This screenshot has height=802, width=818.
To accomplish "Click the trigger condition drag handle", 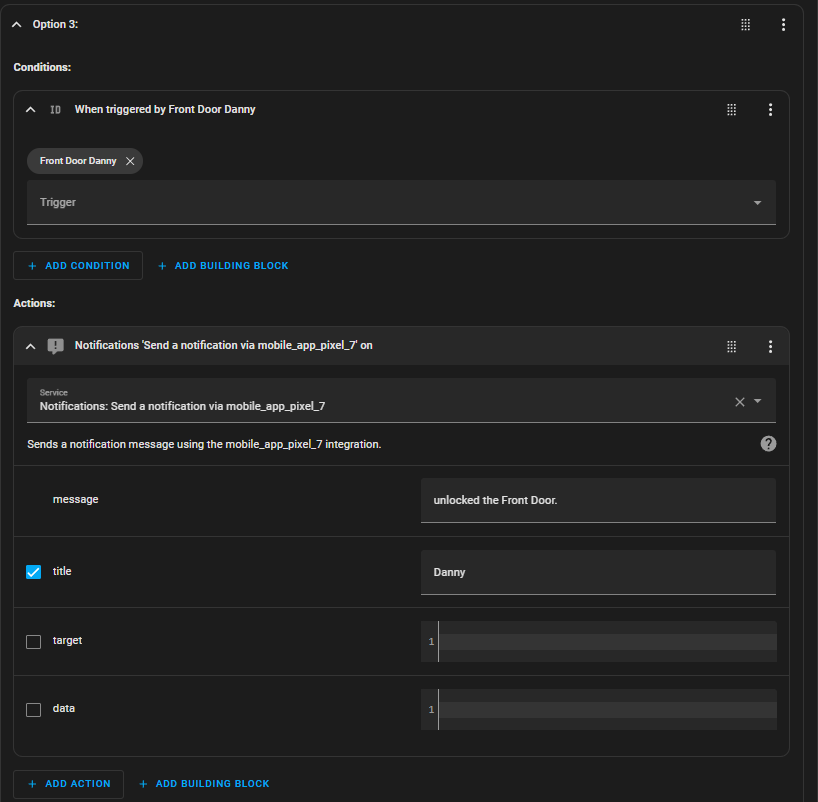I will (x=731, y=110).
